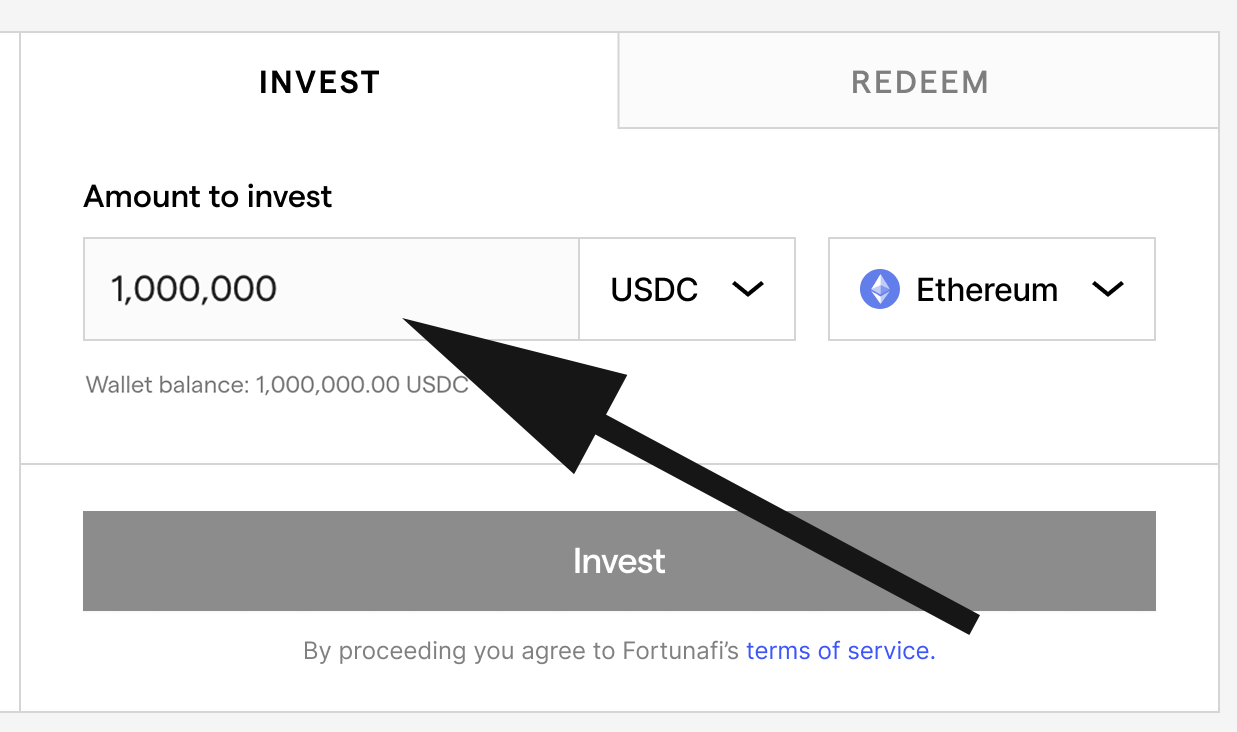Switch to the INVEST tab
Screen dimensions: 1237x732
[319, 82]
